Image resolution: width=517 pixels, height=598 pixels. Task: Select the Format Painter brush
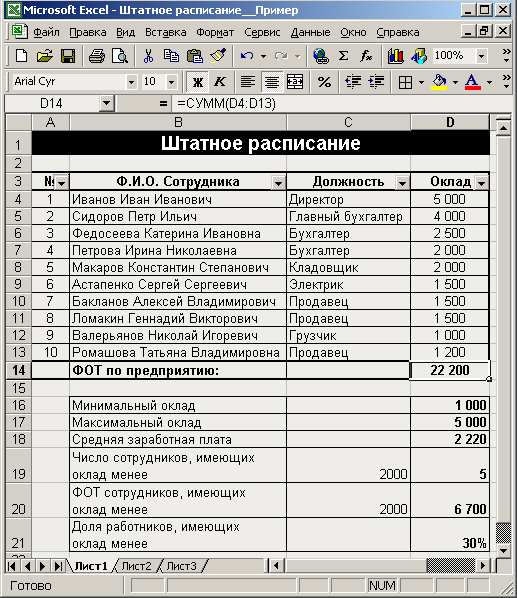[218, 56]
